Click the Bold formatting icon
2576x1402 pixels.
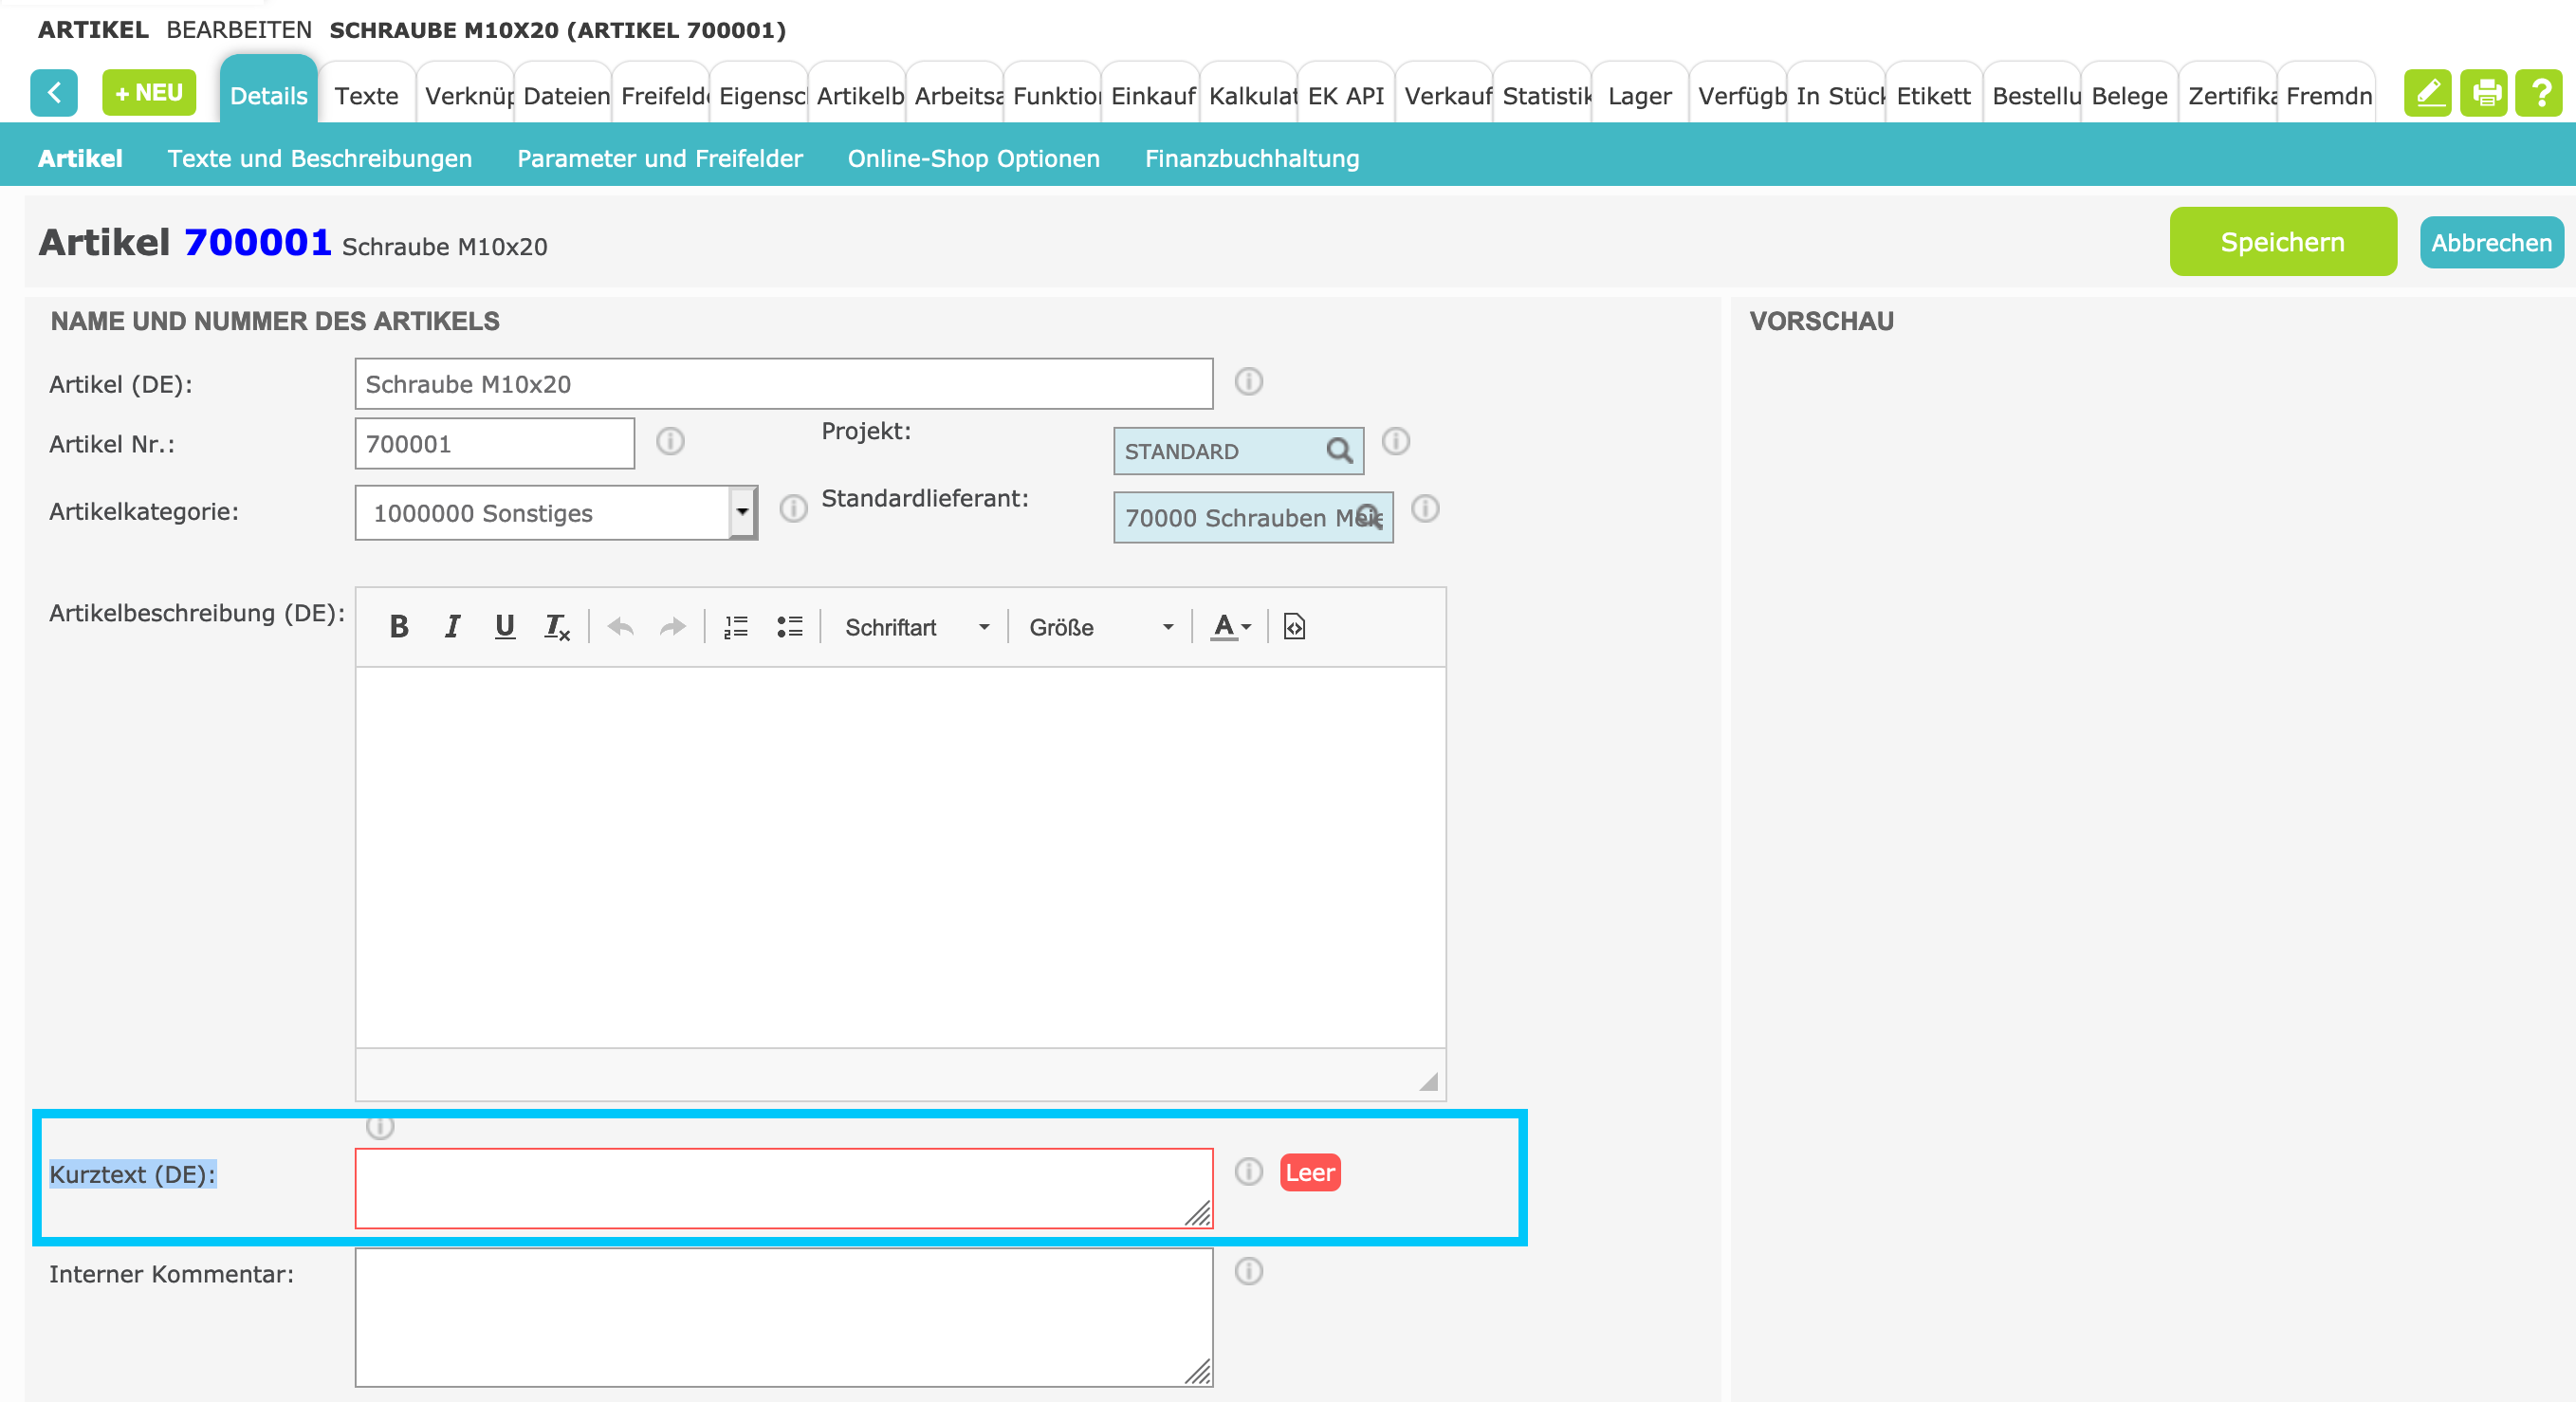pos(399,627)
